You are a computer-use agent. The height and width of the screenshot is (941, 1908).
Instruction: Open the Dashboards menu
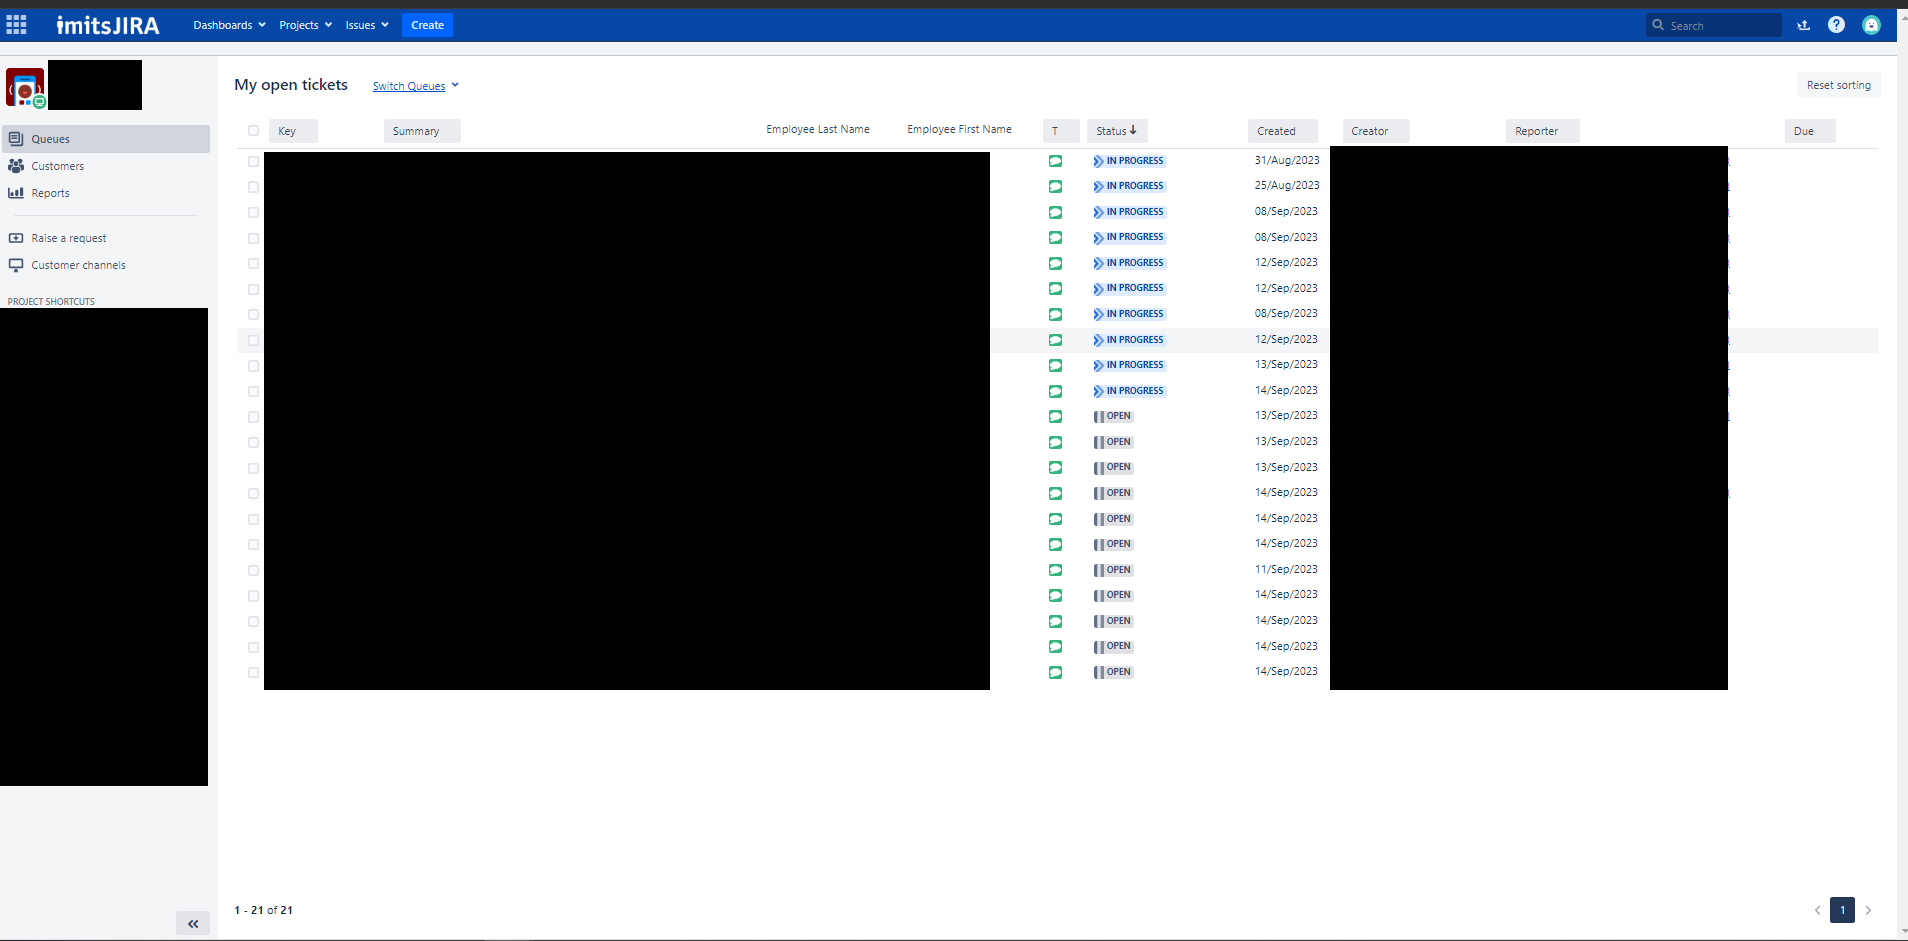[228, 24]
